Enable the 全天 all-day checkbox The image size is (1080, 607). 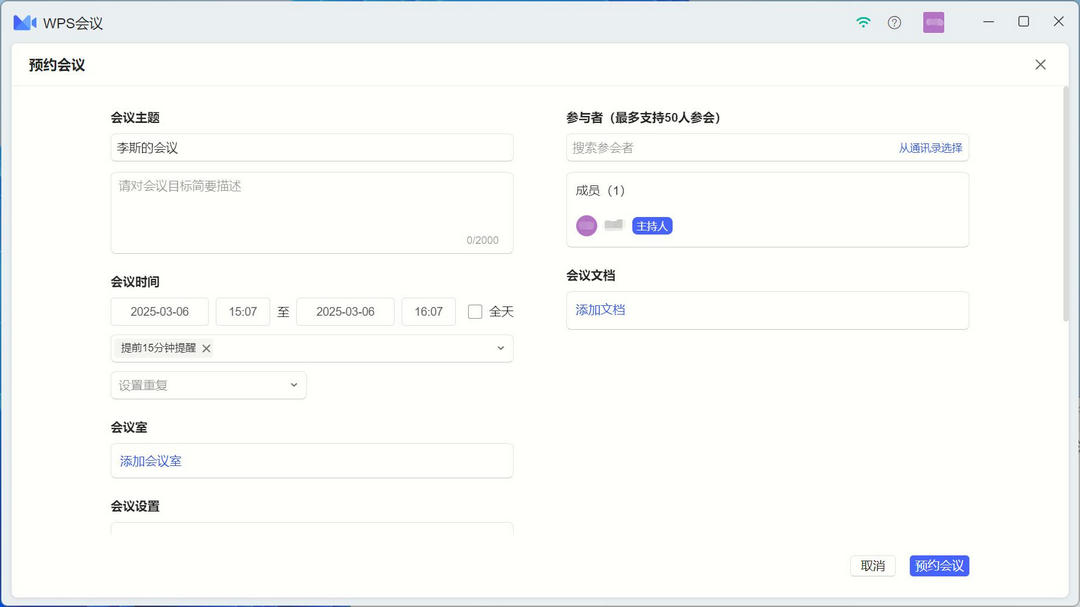coord(475,311)
